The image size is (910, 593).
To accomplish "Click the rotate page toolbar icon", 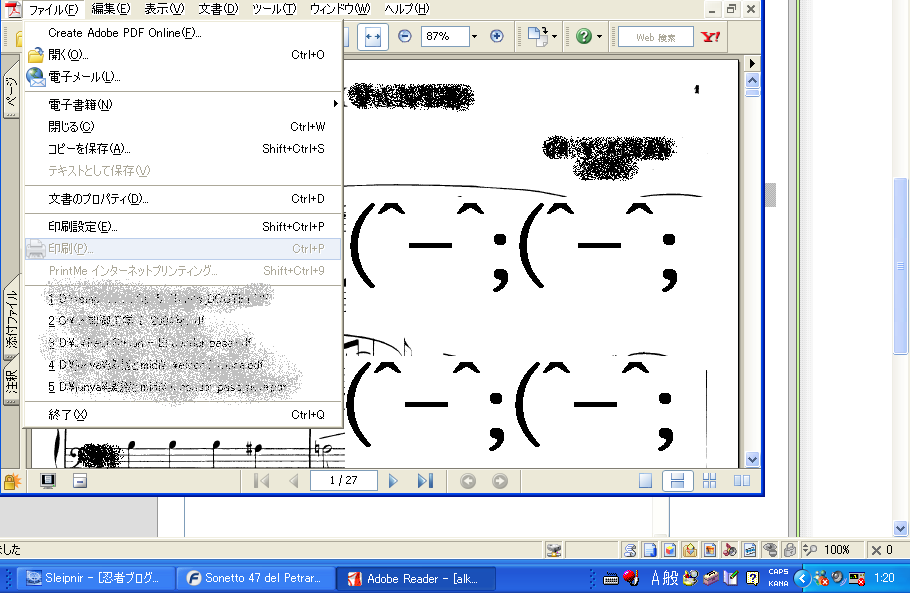I will [x=537, y=37].
